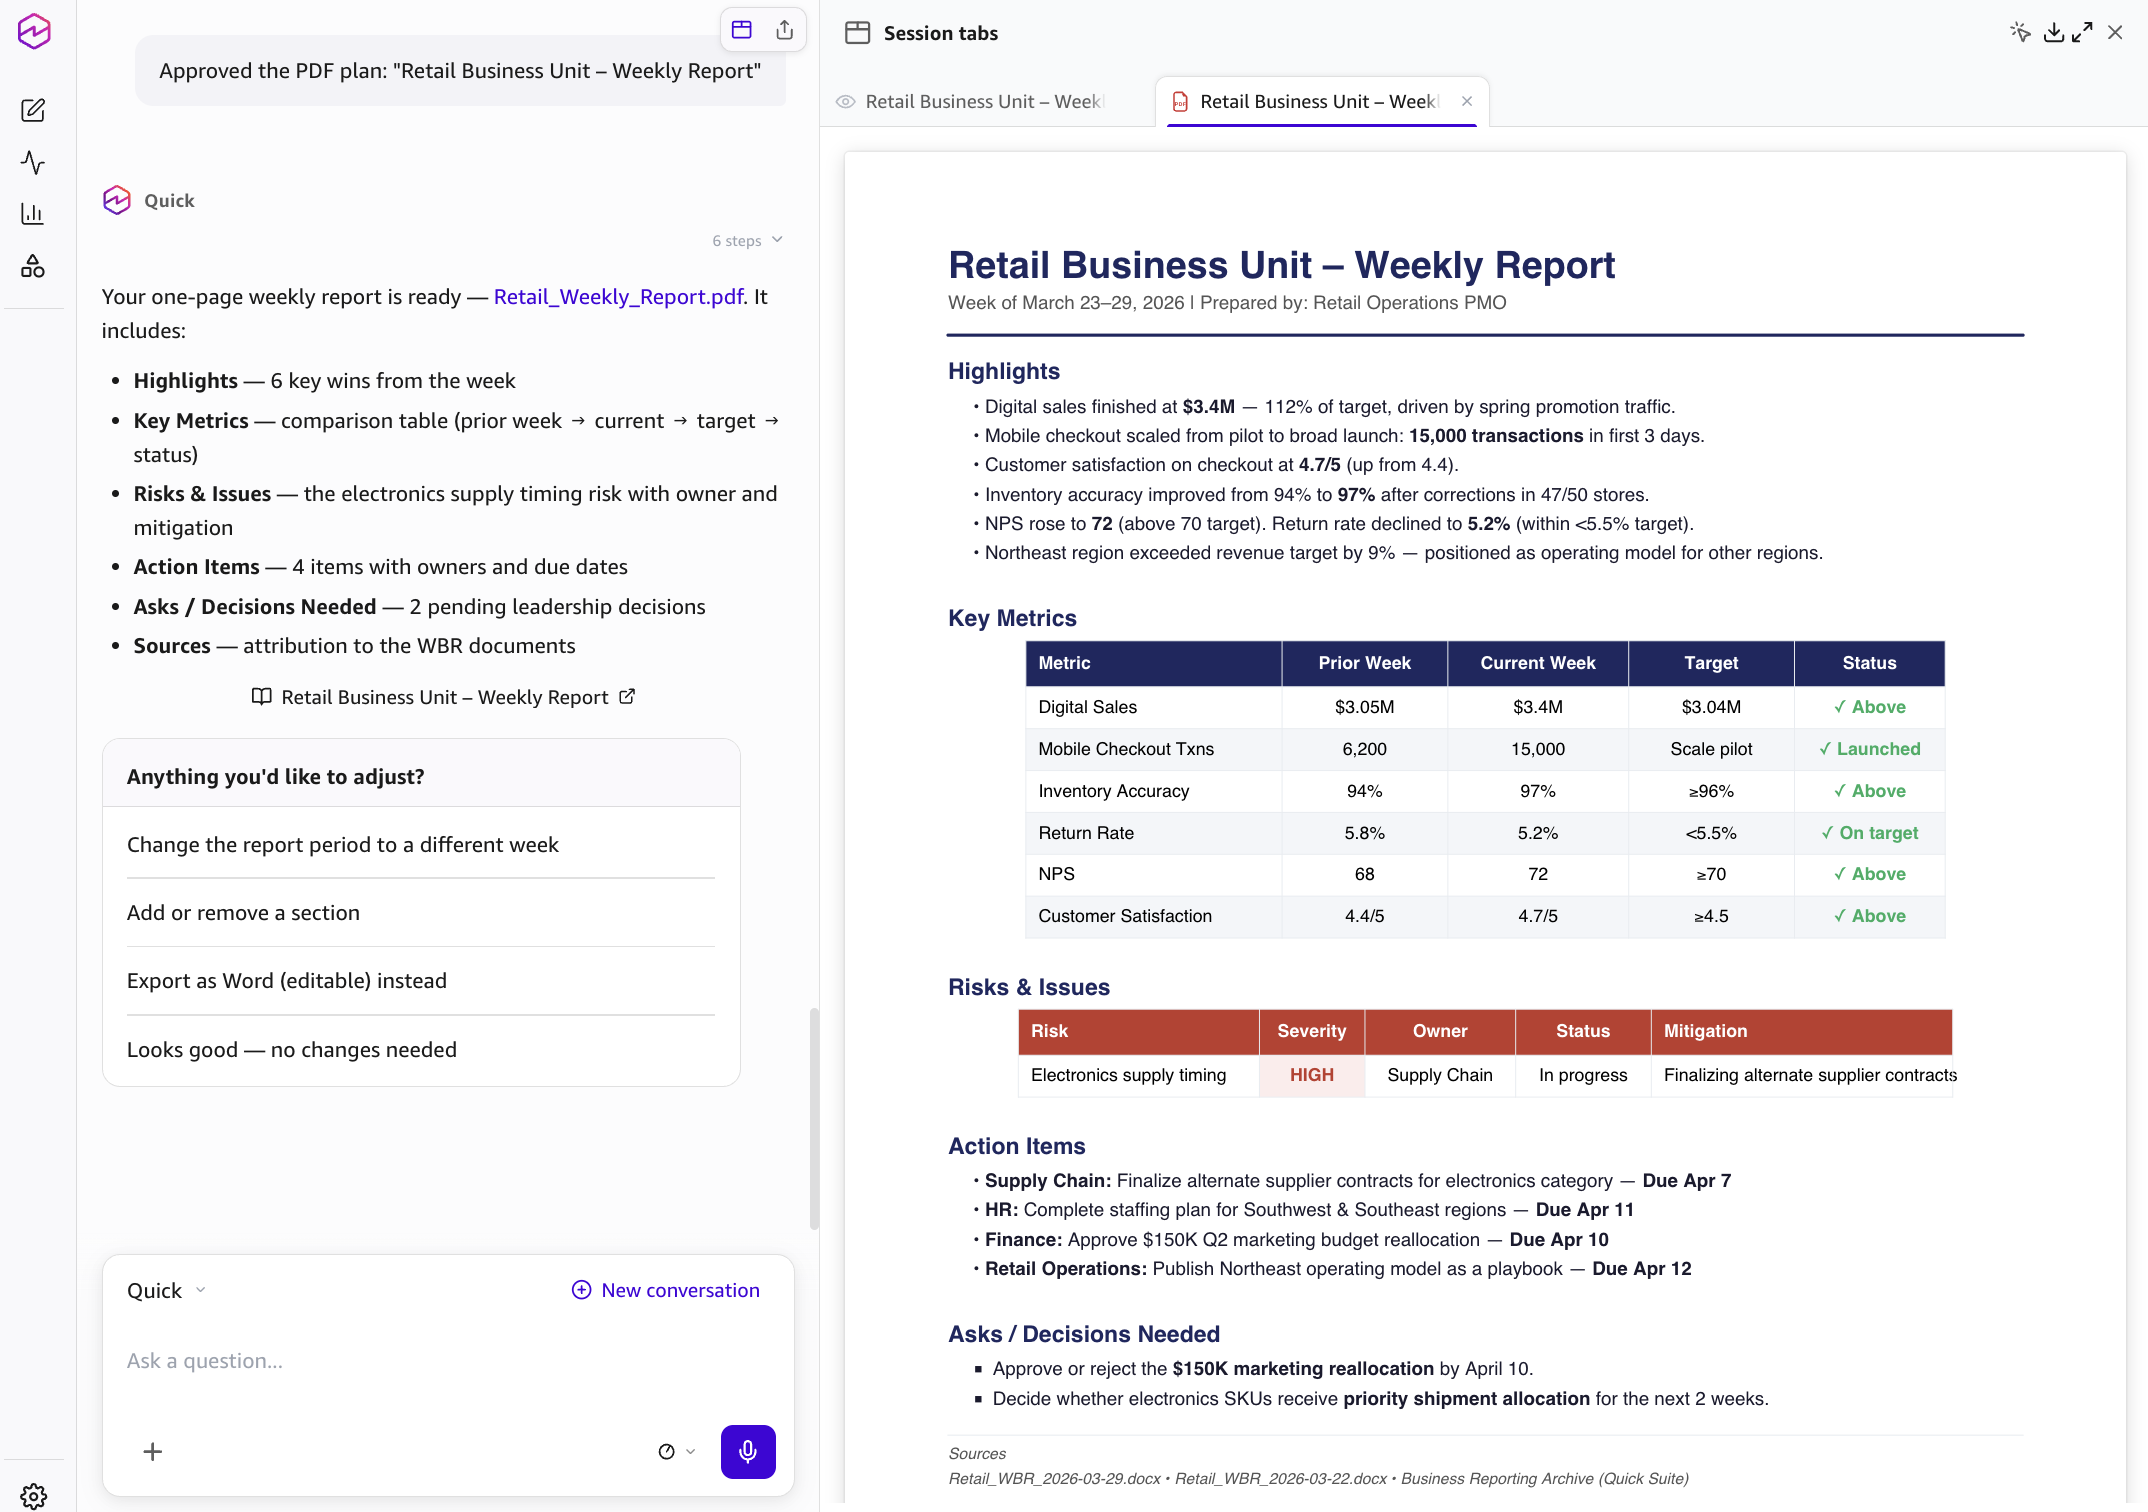Open the shapes icon in sidebar
Viewport: 2148px width, 1512px height.
pyautogui.click(x=33, y=266)
